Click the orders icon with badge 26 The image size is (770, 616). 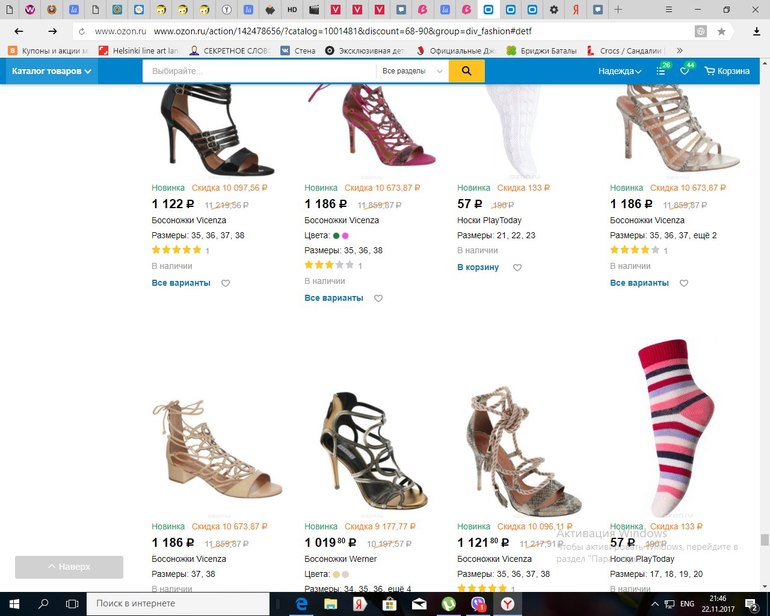point(662,71)
